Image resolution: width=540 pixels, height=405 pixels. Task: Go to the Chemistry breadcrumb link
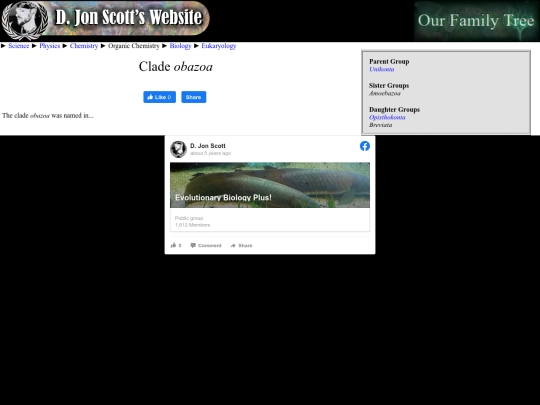point(84,46)
